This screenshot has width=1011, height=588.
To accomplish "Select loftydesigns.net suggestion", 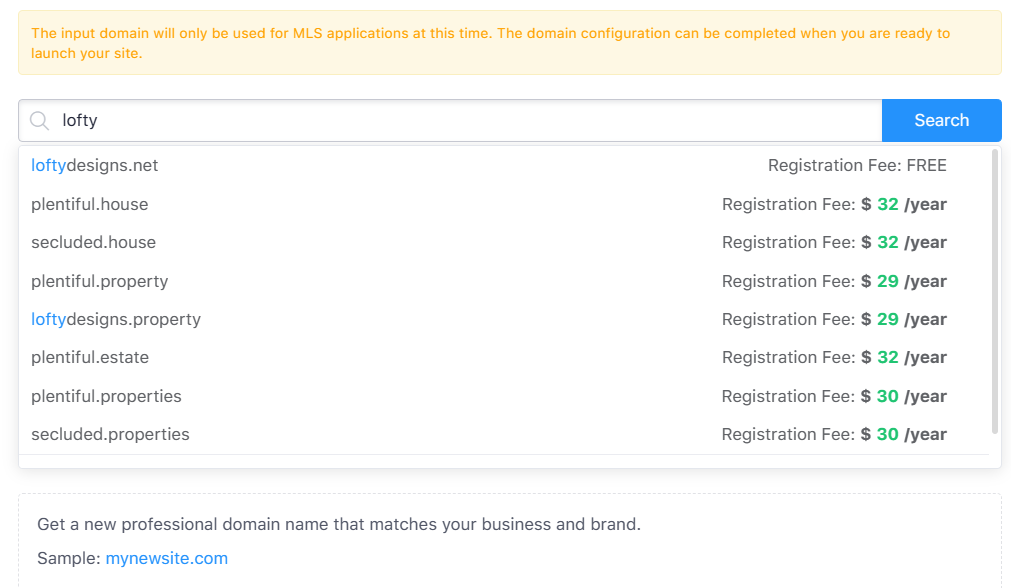I will [x=94, y=166].
